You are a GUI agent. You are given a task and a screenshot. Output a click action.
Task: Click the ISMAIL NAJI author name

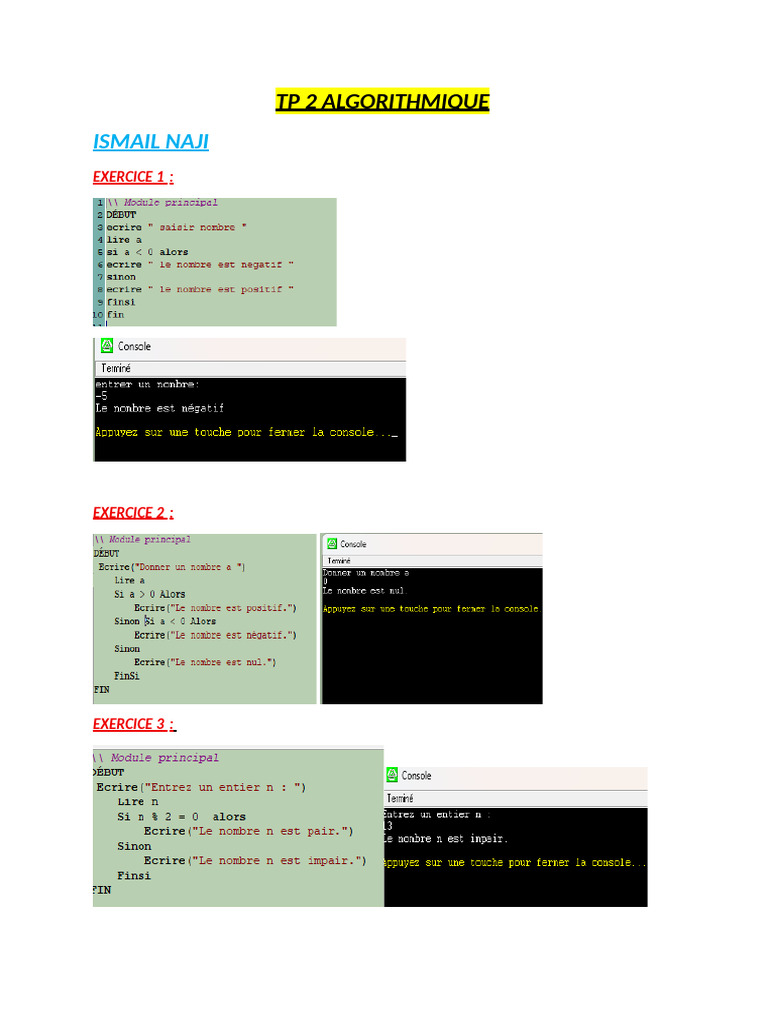pyautogui.click(x=151, y=141)
